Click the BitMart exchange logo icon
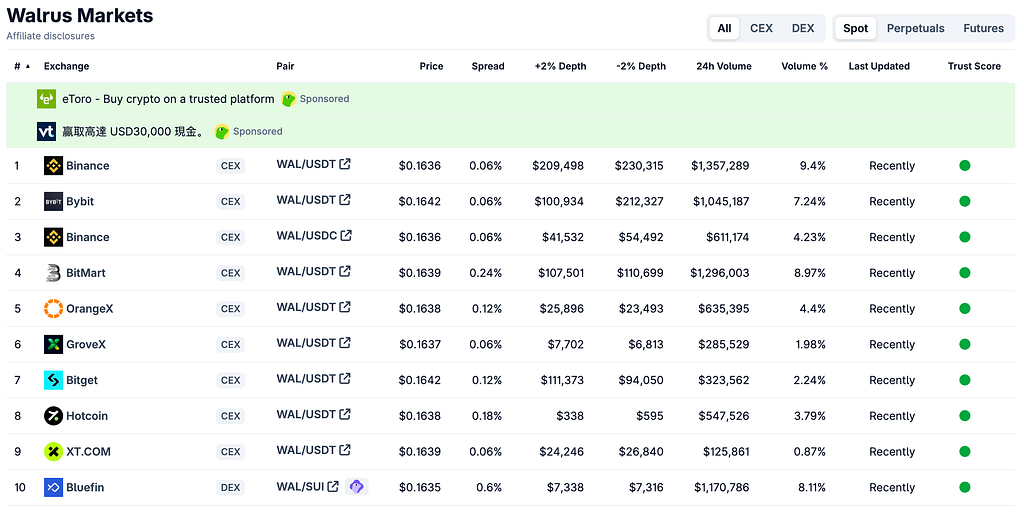This screenshot has height=514, width=1024. point(53,273)
